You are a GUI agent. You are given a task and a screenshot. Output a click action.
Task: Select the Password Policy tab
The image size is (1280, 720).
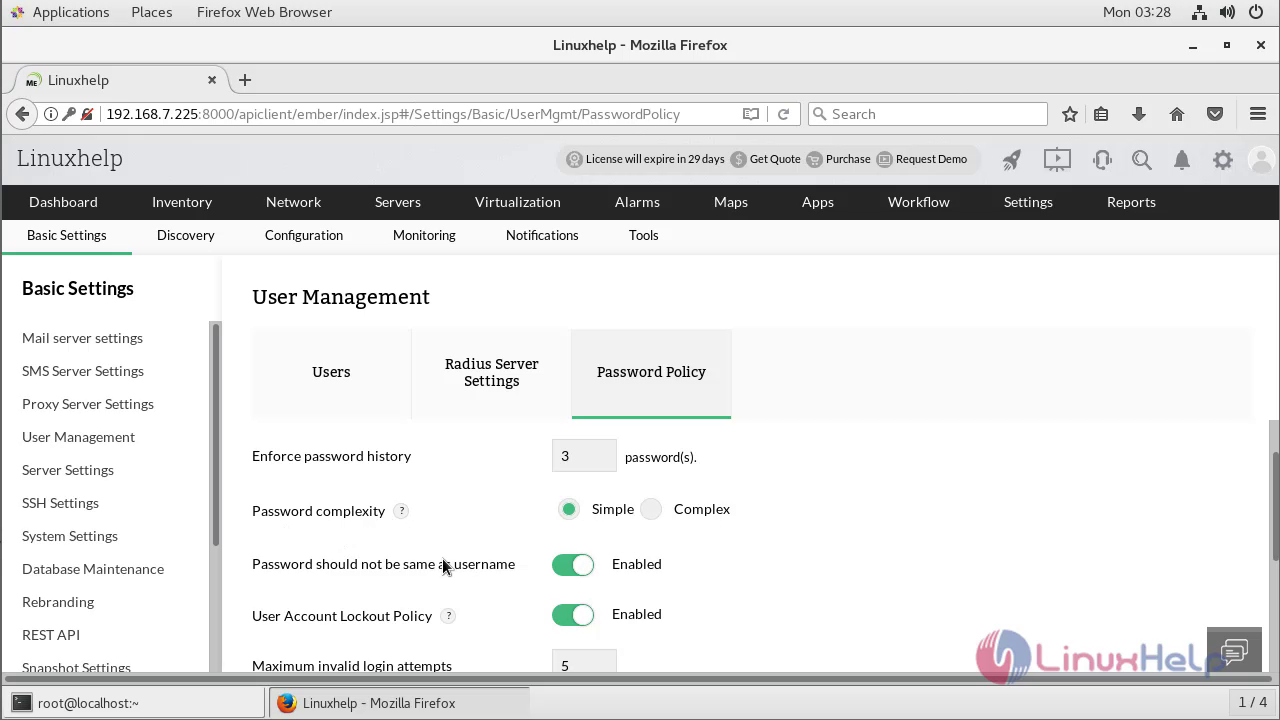point(651,372)
